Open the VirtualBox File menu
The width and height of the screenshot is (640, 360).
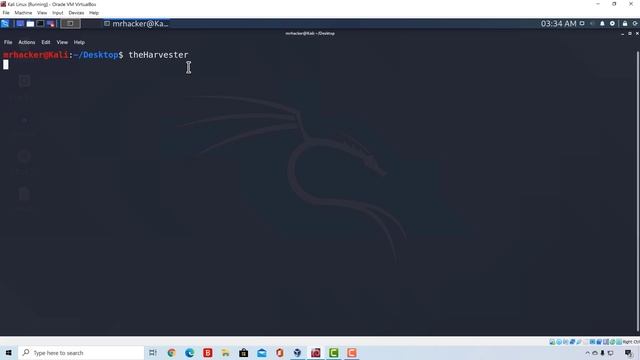[x=6, y=13]
